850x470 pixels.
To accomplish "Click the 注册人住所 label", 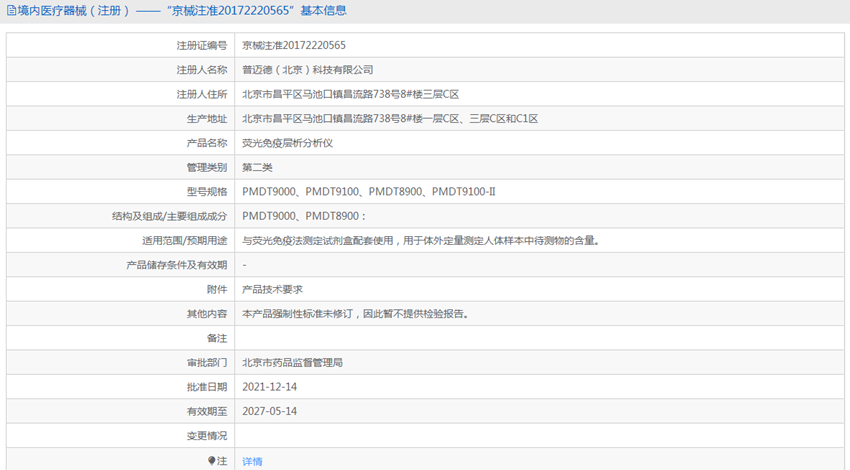I will pyautogui.click(x=202, y=94).
